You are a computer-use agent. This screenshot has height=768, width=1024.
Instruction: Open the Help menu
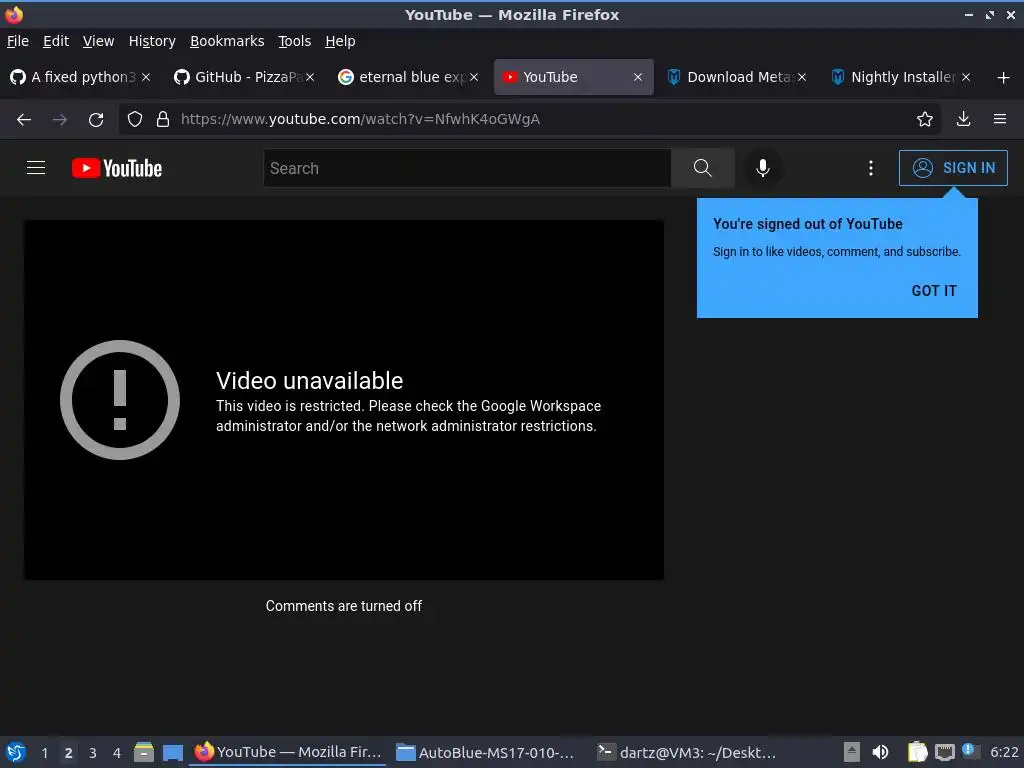pyautogui.click(x=340, y=41)
